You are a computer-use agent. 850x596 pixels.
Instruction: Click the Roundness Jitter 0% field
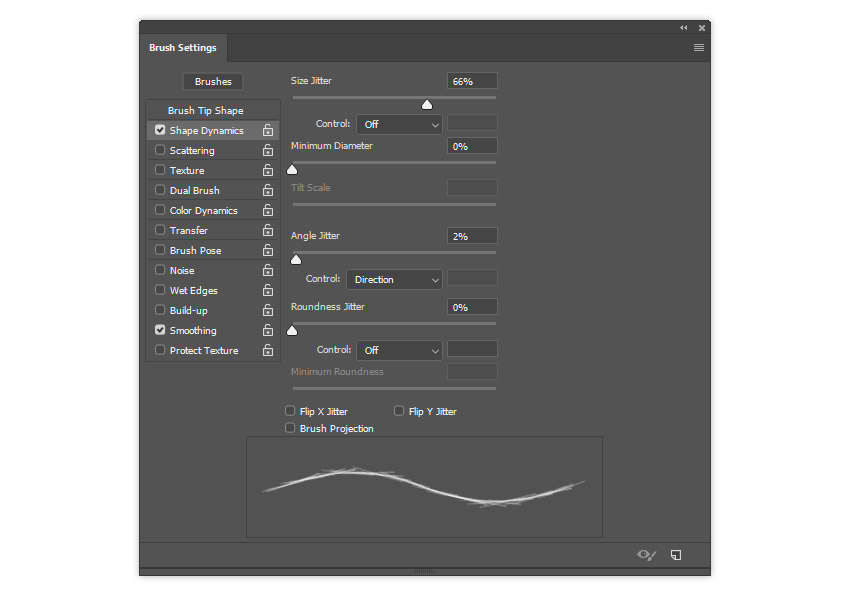tap(472, 307)
